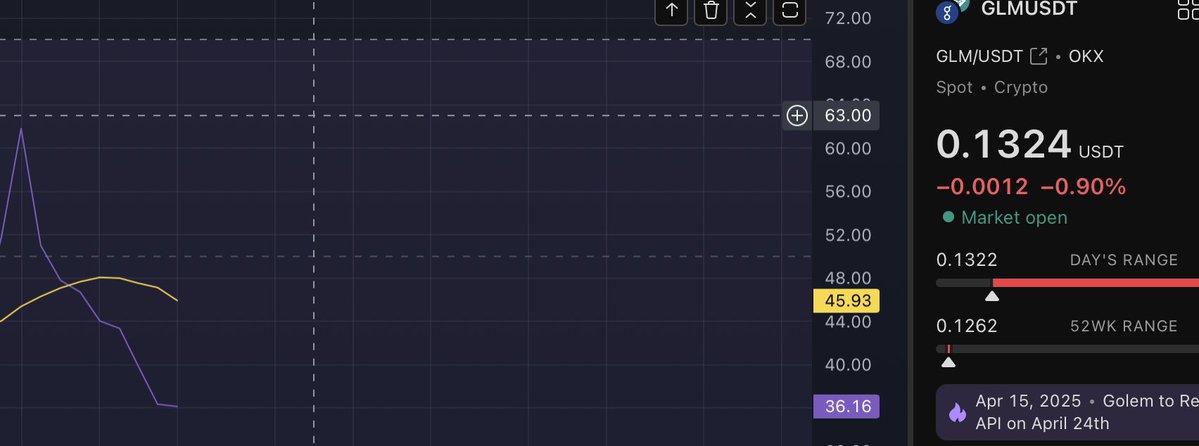Image resolution: width=1199 pixels, height=446 pixels.
Task: Click the DAY'S RANGE label
Action: (1123, 260)
